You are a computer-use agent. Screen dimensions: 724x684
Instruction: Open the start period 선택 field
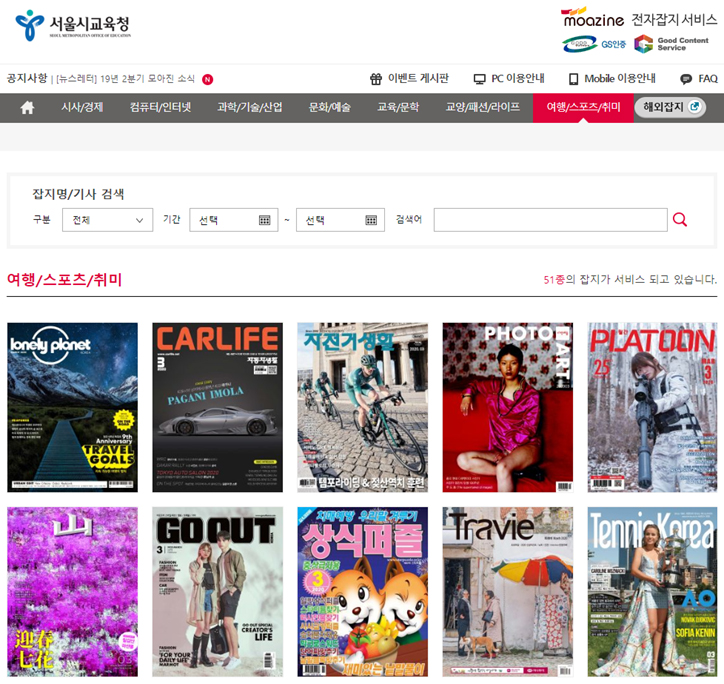coord(234,220)
